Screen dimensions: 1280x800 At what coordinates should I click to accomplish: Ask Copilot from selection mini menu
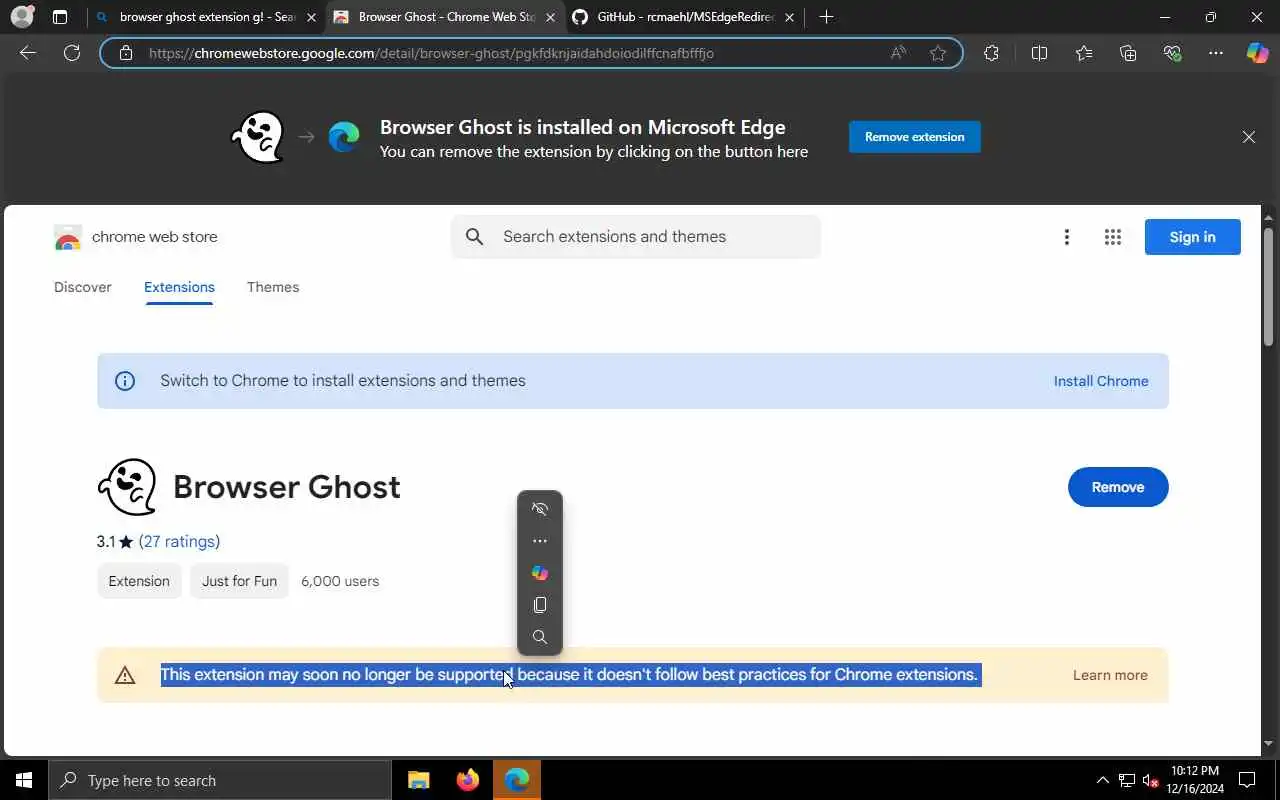click(x=540, y=573)
